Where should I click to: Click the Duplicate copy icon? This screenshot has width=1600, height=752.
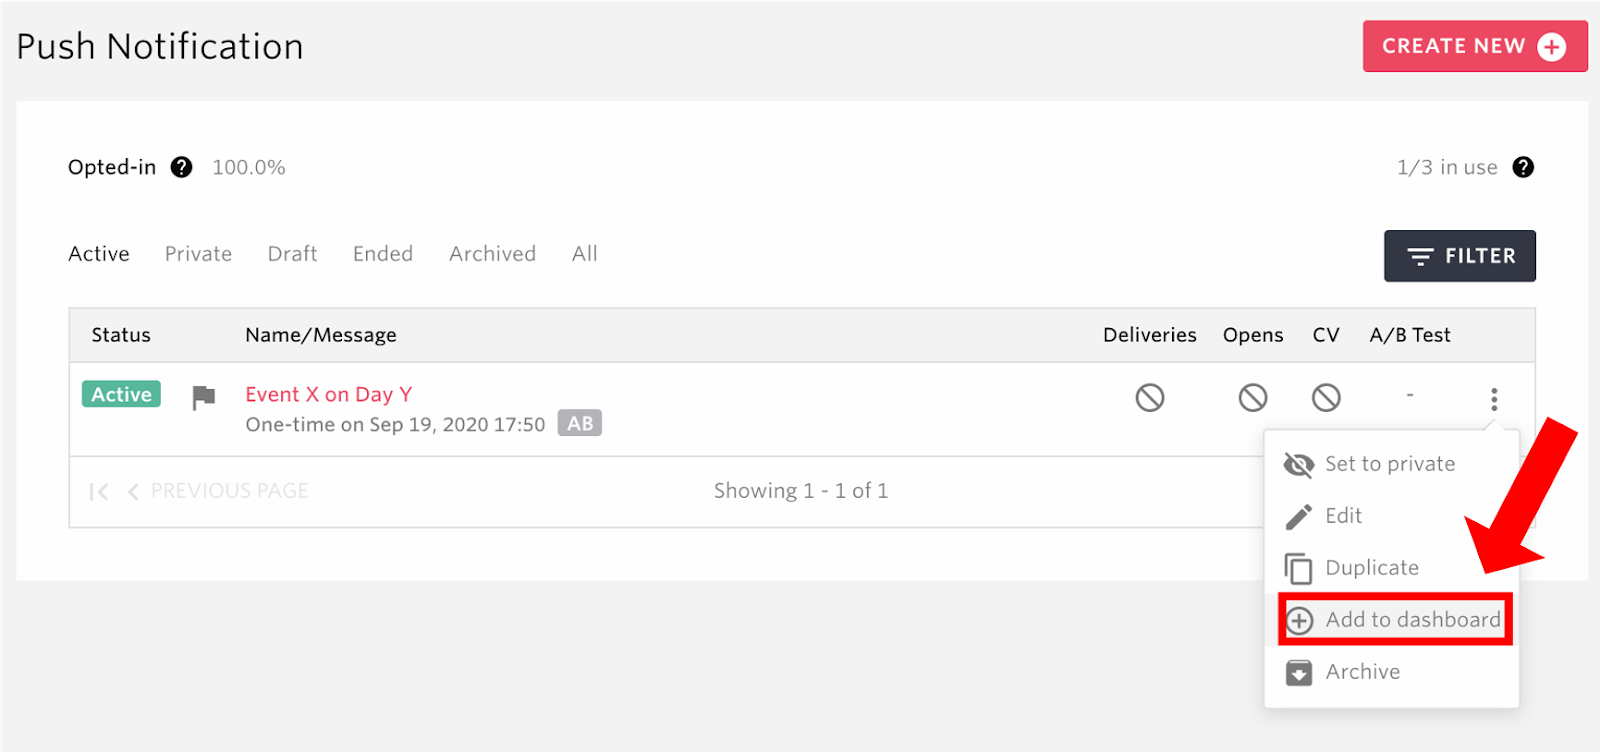[x=1298, y=568]
